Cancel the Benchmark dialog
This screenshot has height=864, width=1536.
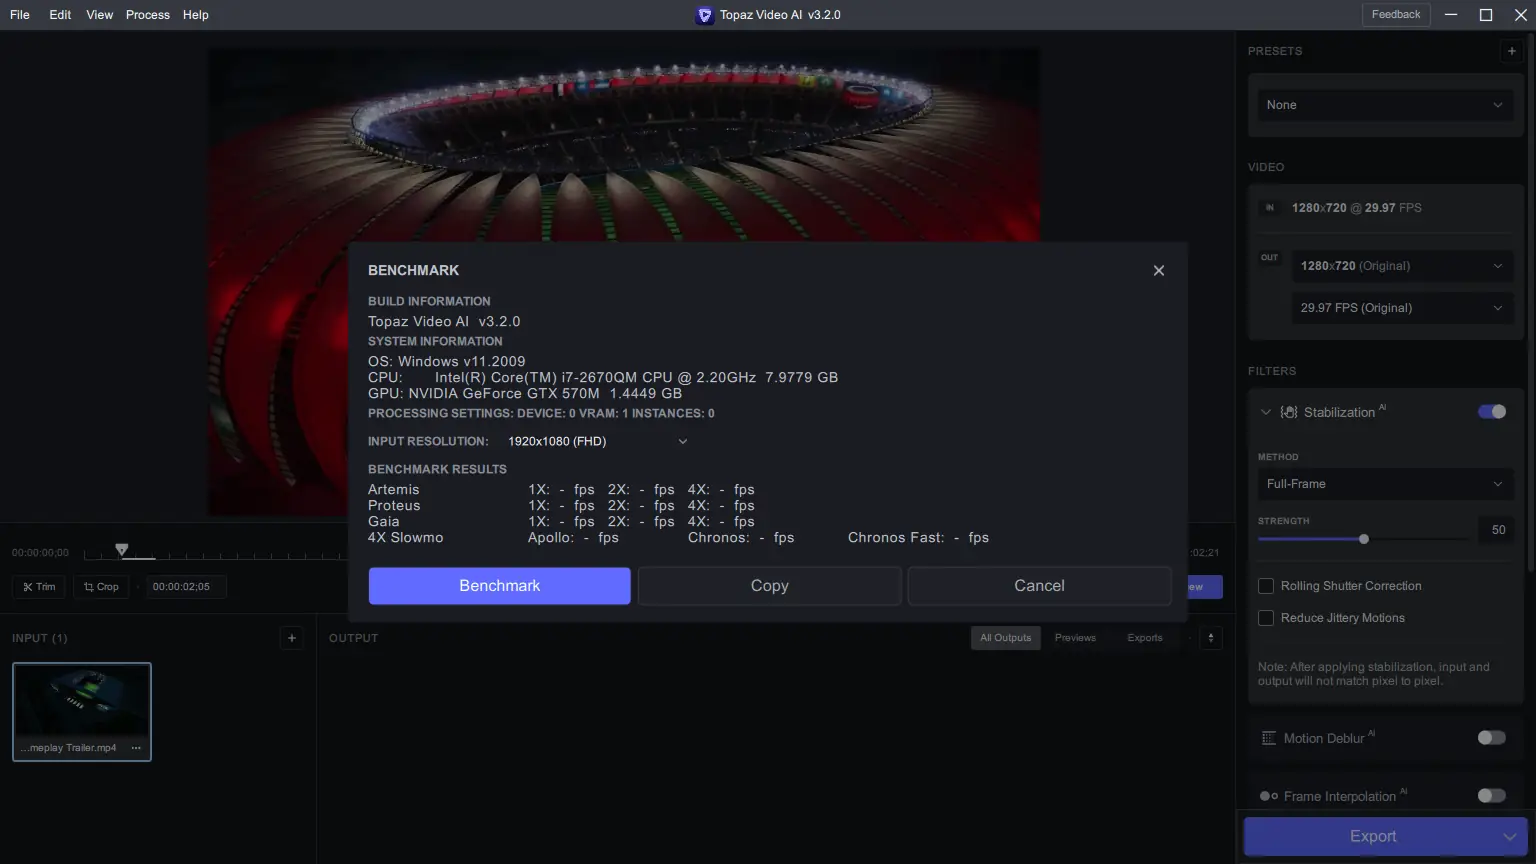(x=1040, y=586)
